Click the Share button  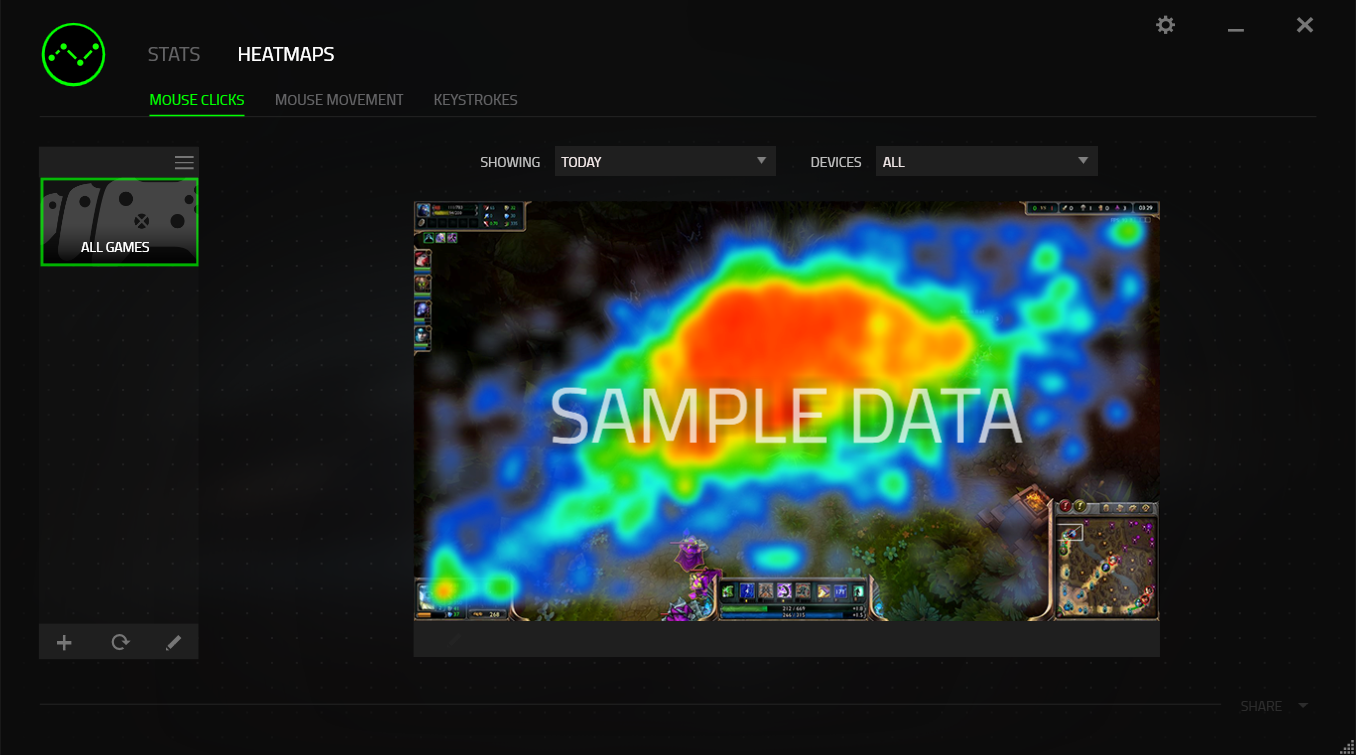[1261, 706]
